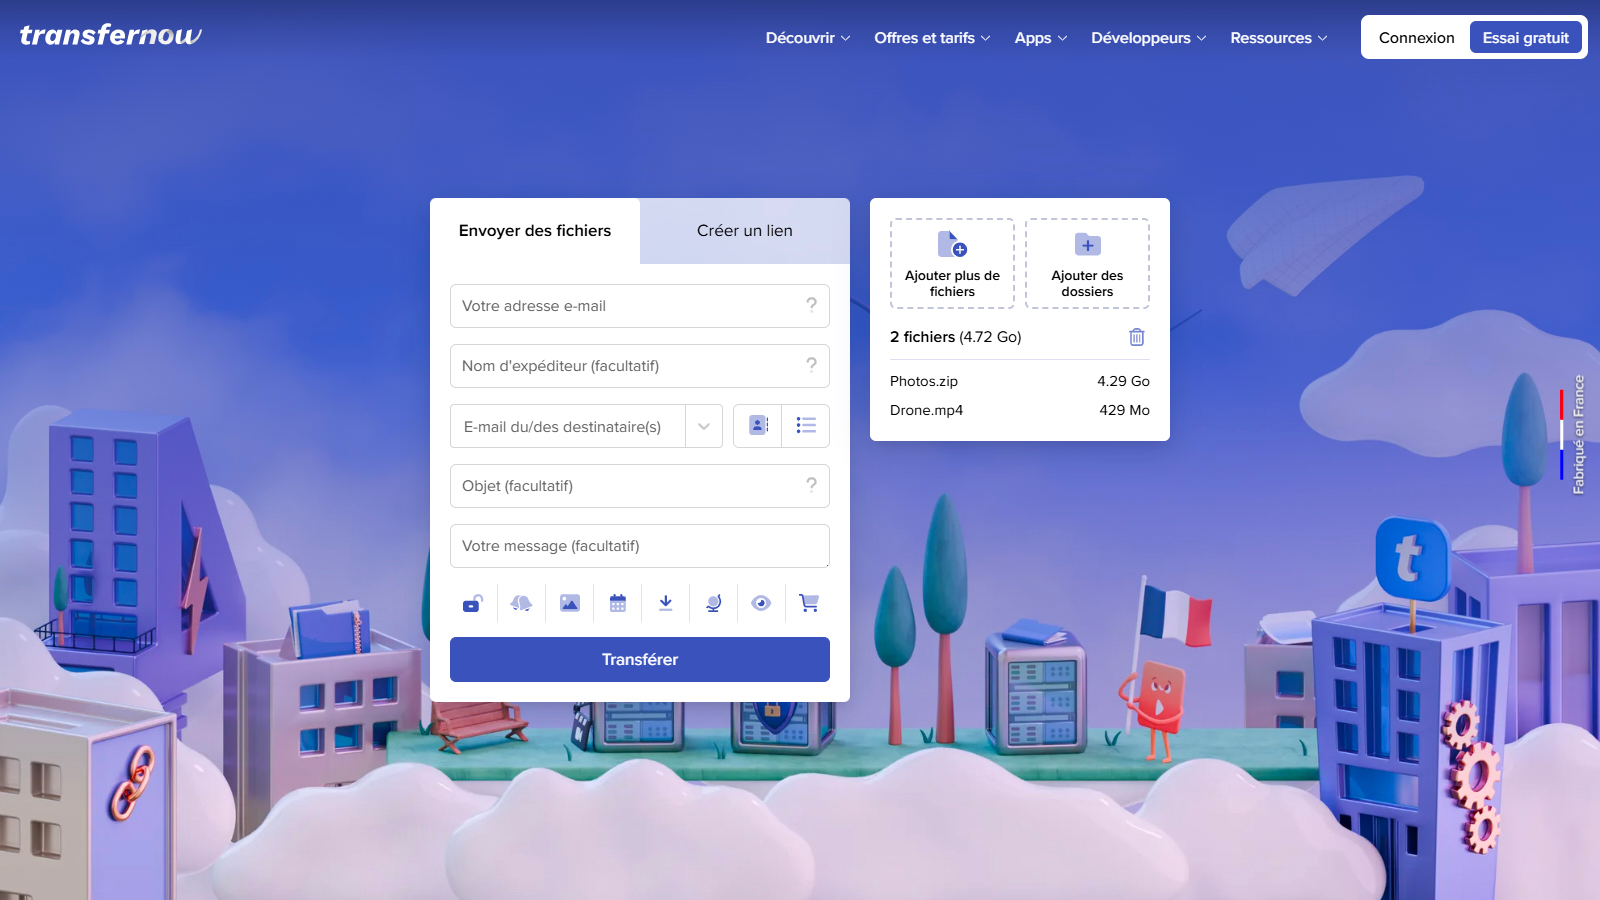Screen dimensions: 1600x900
Task: Select the Photos.zip file row
Action: click(1020, 381)
